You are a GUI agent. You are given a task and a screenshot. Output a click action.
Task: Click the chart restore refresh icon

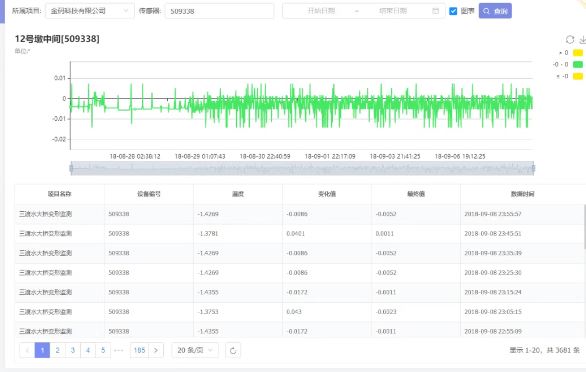coord(570,39)
